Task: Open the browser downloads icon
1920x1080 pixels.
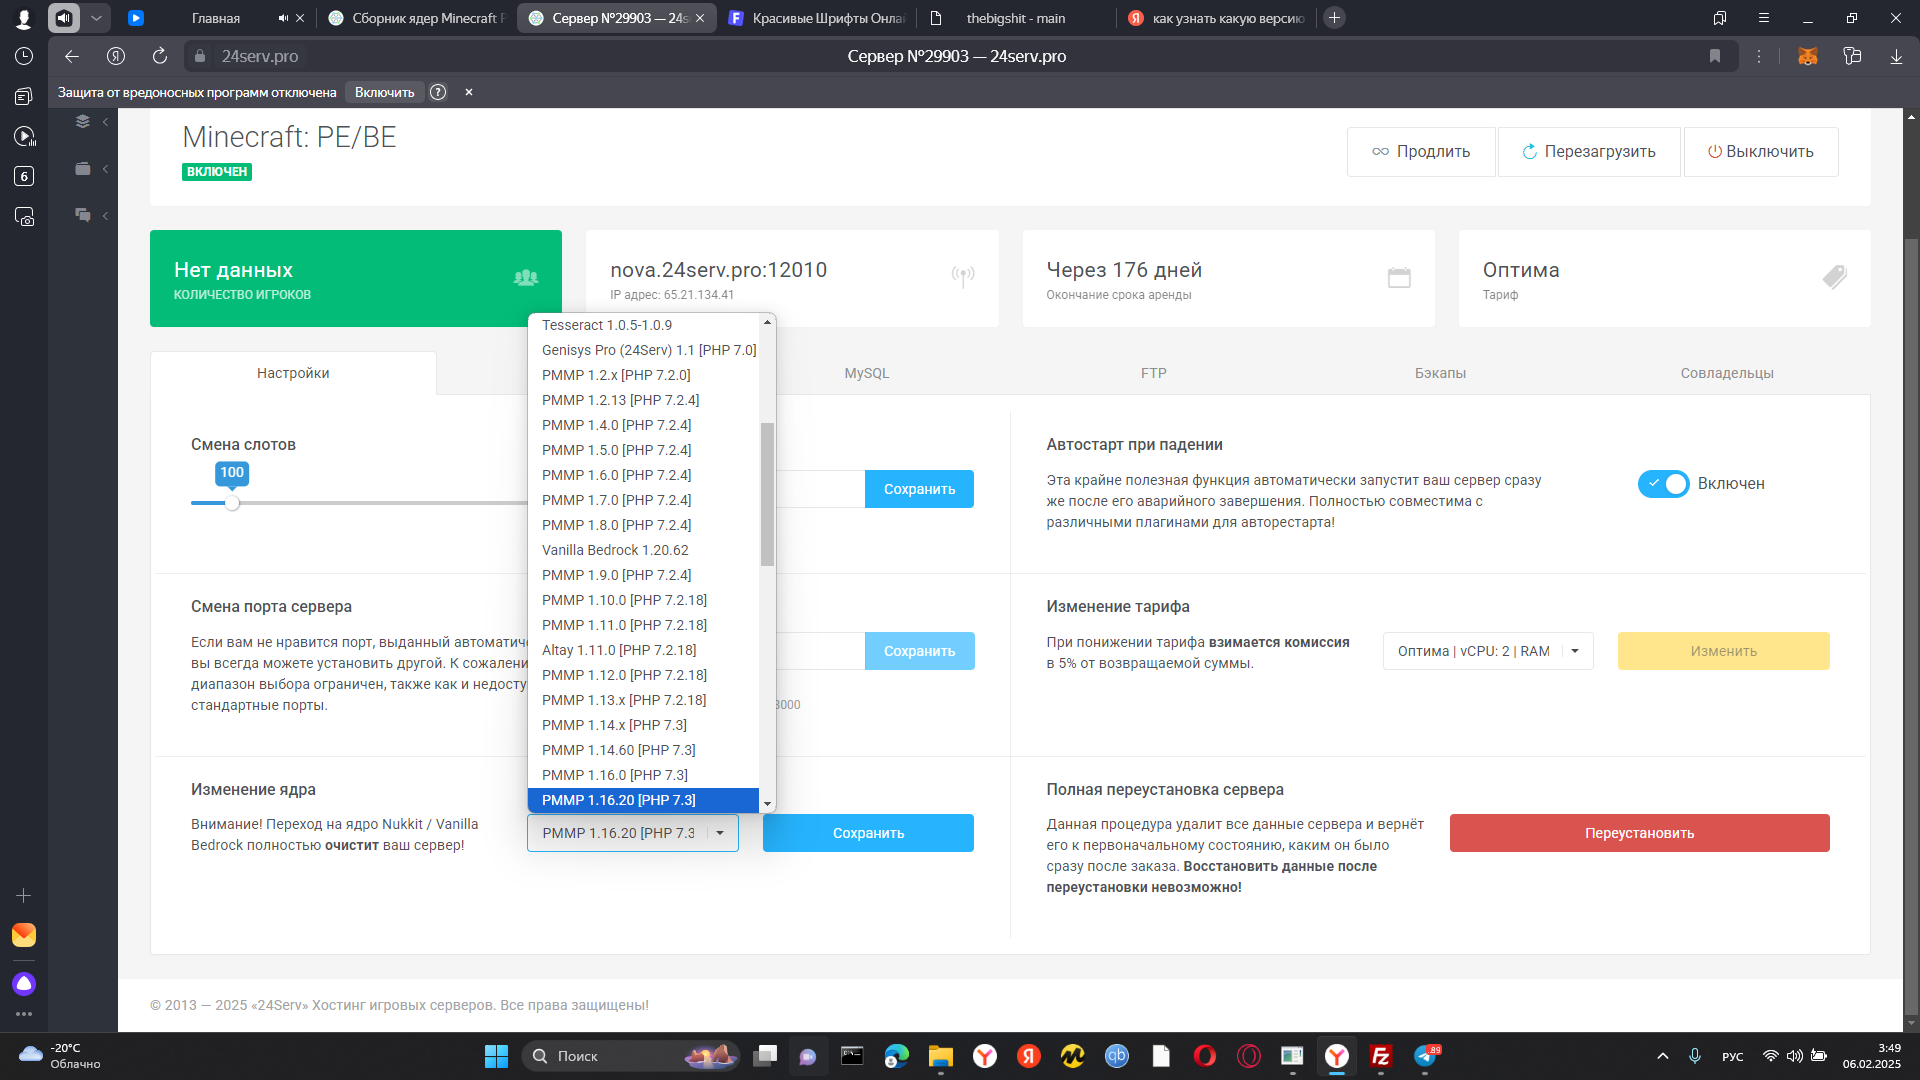Action: click(x=1896, y=56)
